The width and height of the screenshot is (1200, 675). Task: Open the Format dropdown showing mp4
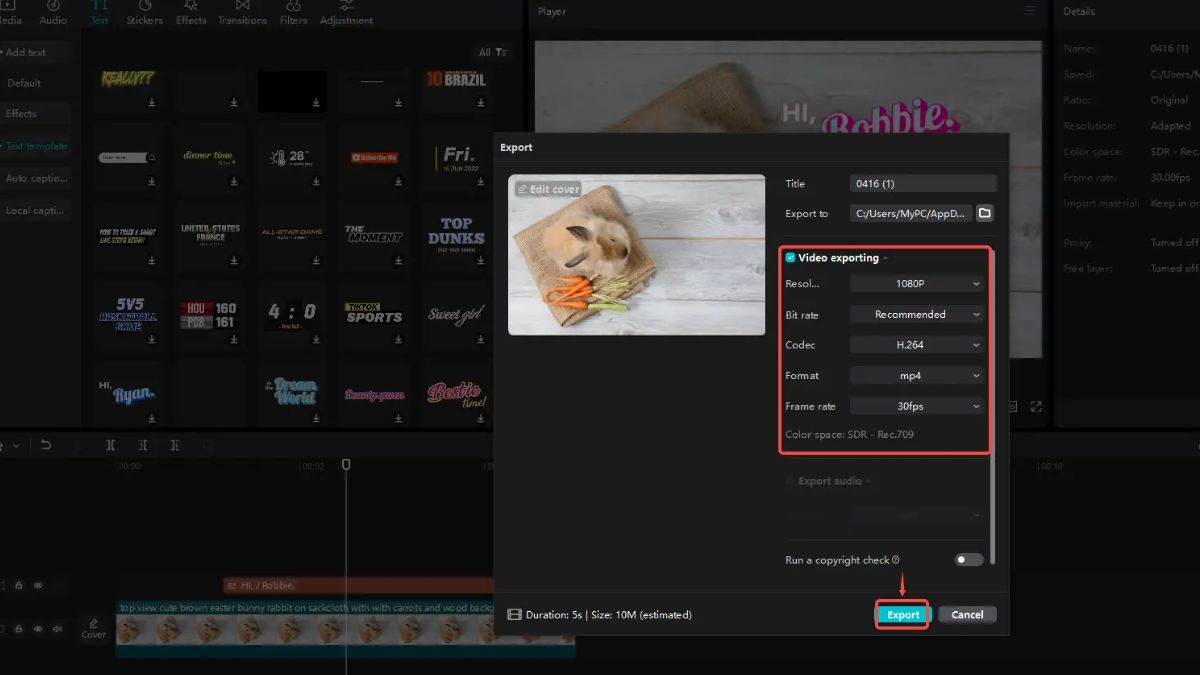tap(917, 376)
